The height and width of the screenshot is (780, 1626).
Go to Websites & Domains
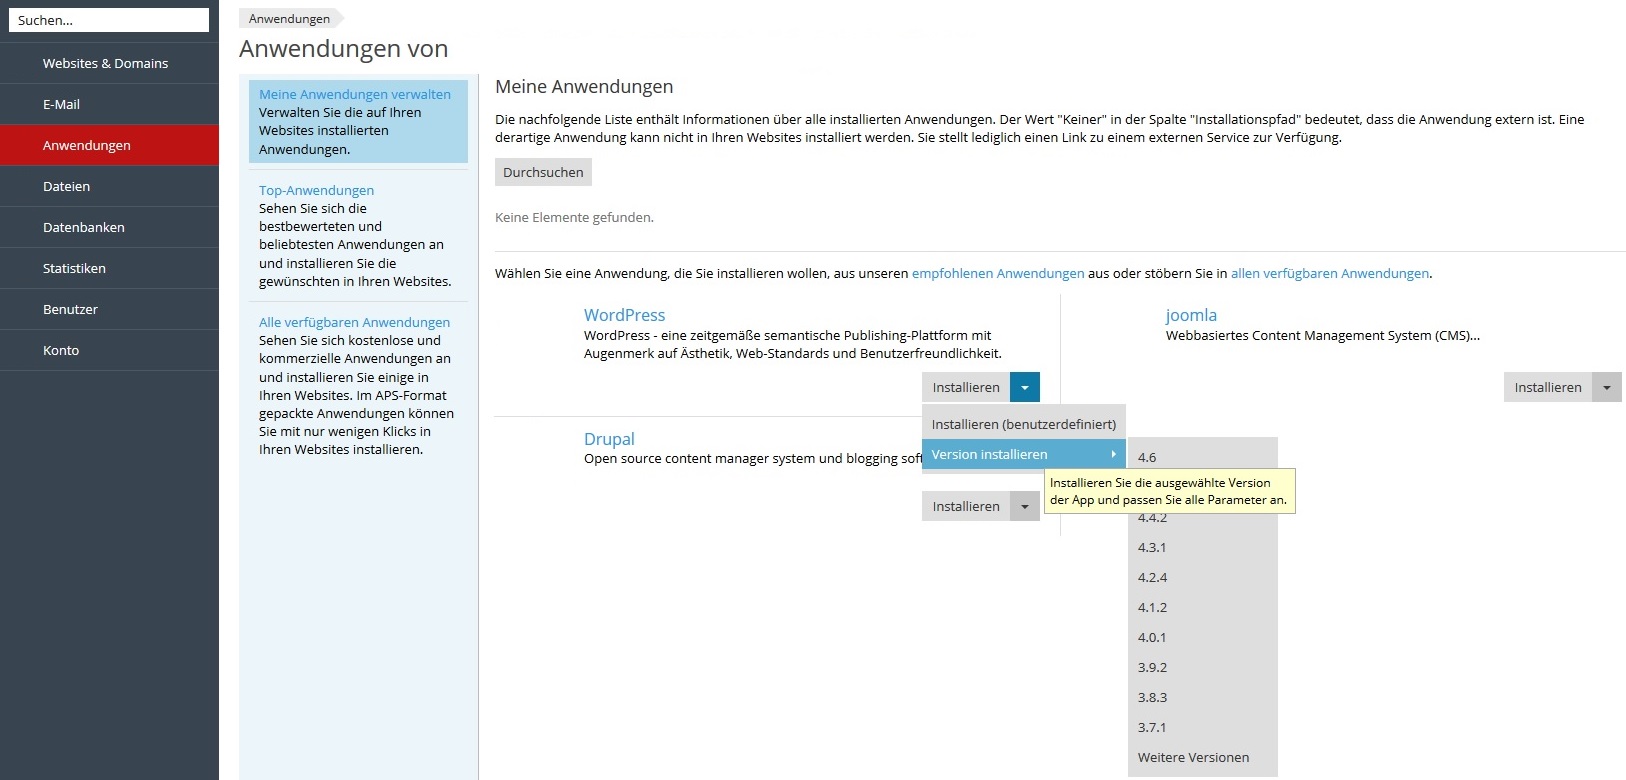[109, 63]
